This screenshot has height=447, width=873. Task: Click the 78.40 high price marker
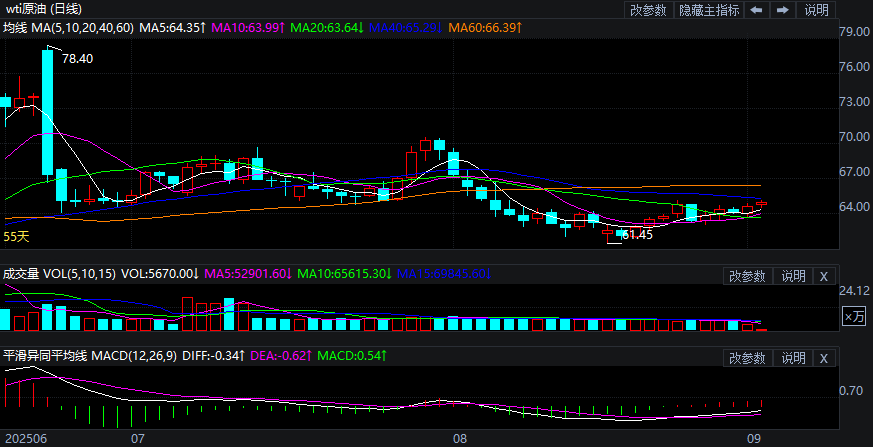77,59
